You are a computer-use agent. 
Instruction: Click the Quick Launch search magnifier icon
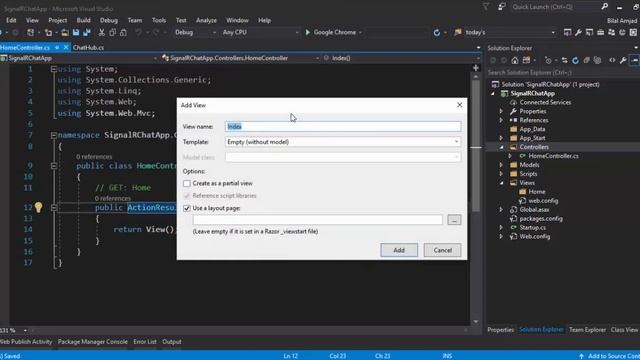tap(604, 7)
